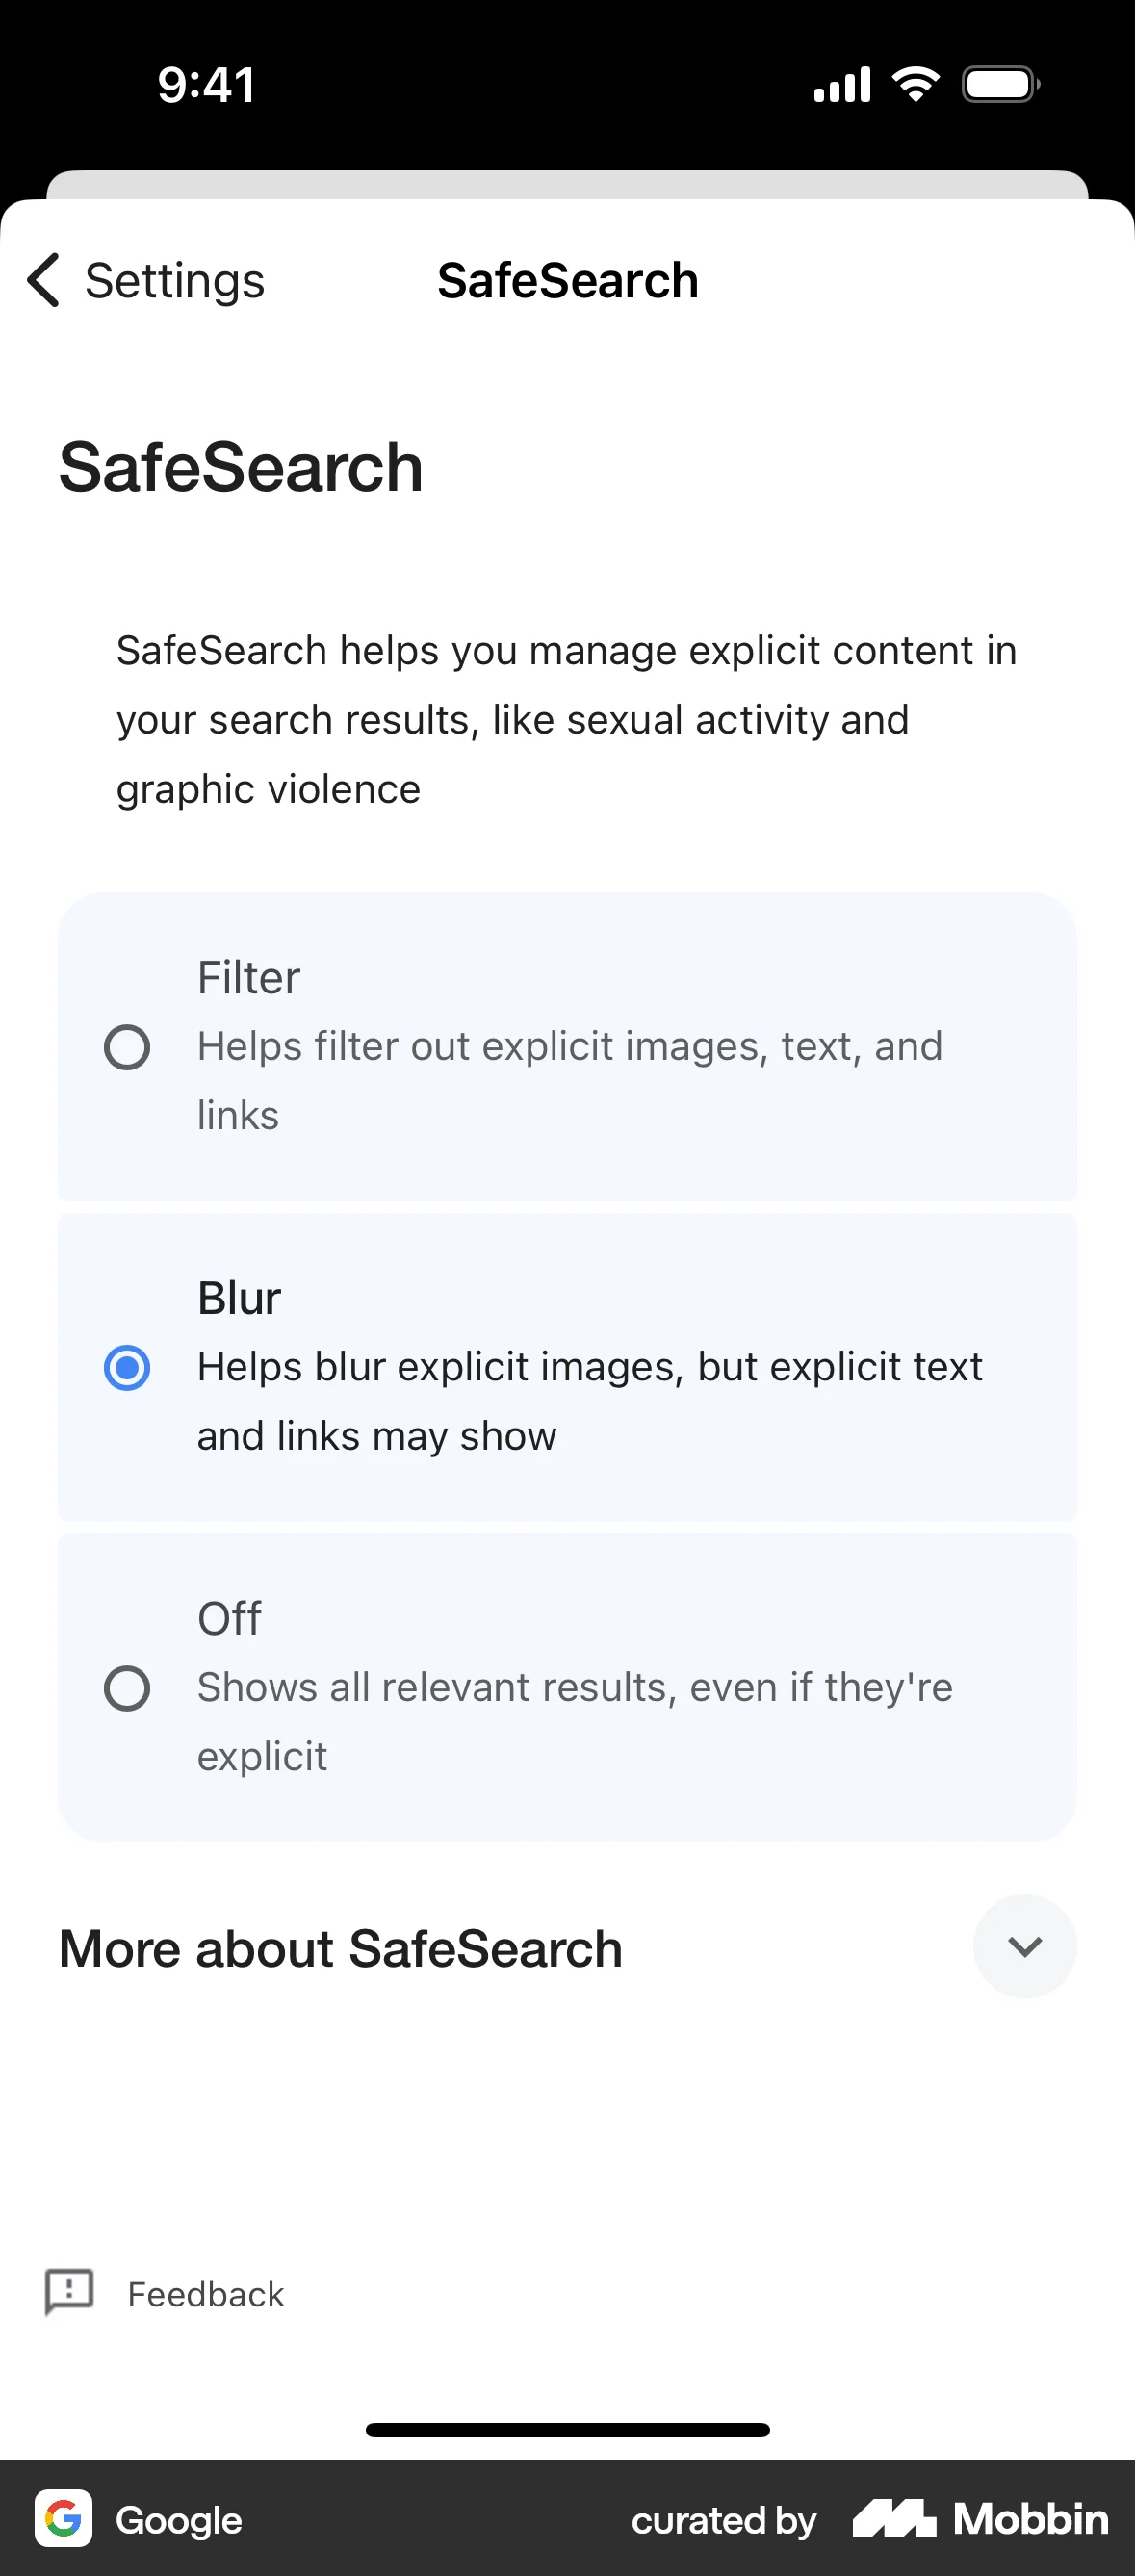Tap the home indicator bar
The width and height of the screenshot is (1135, 2576).
(x=567, y=2430)
